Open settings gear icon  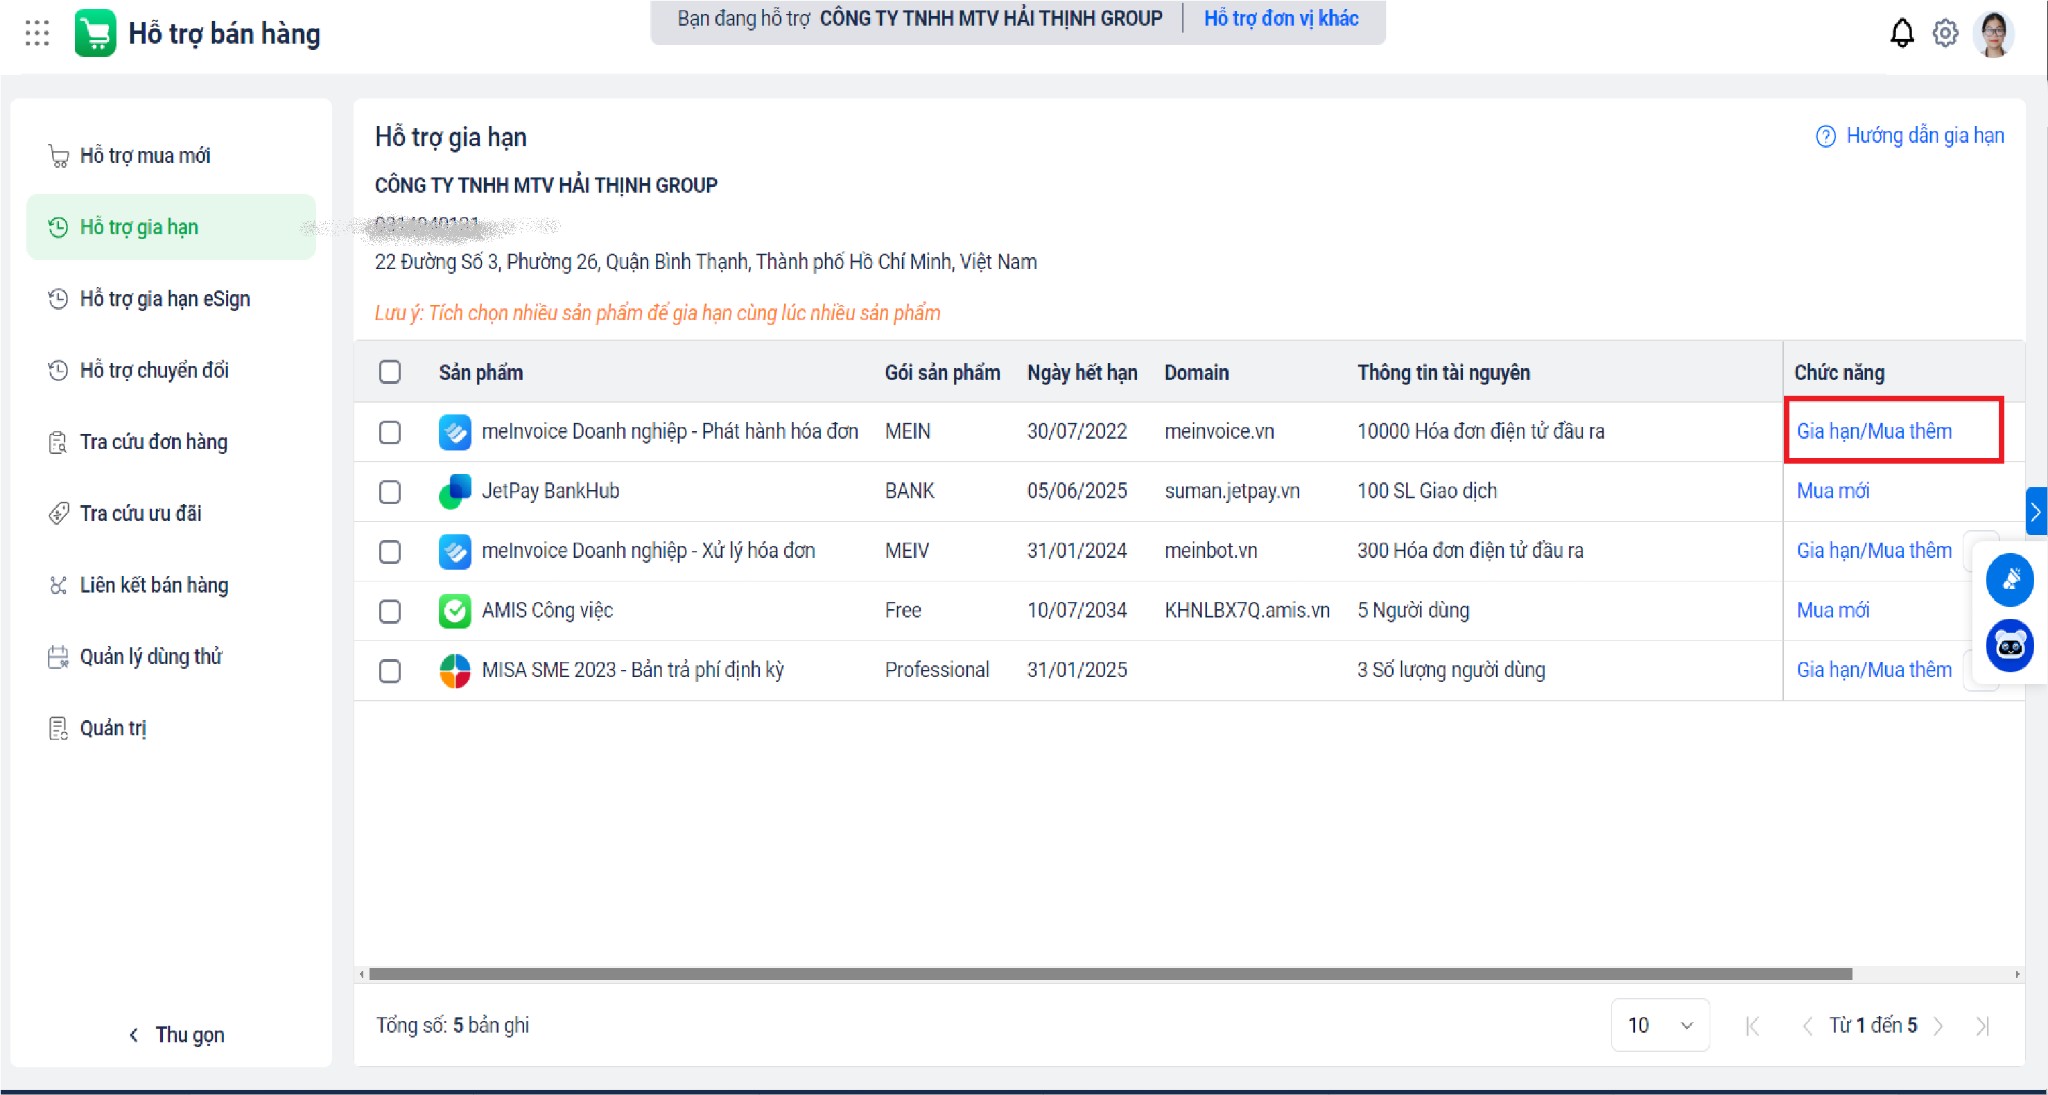(1945, 33)
